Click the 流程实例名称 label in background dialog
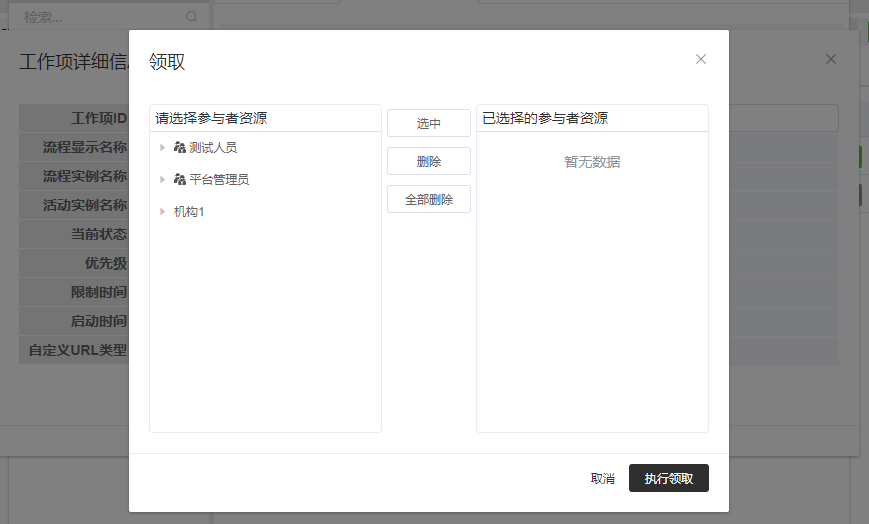The width and height of the screenshot is (869, 524). pos(85,176)
